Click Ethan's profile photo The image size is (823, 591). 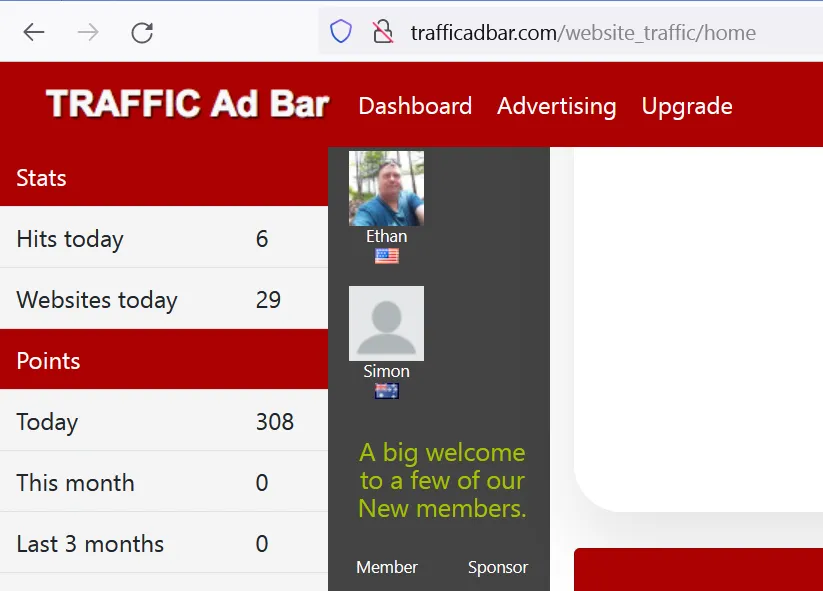[386, 188]
